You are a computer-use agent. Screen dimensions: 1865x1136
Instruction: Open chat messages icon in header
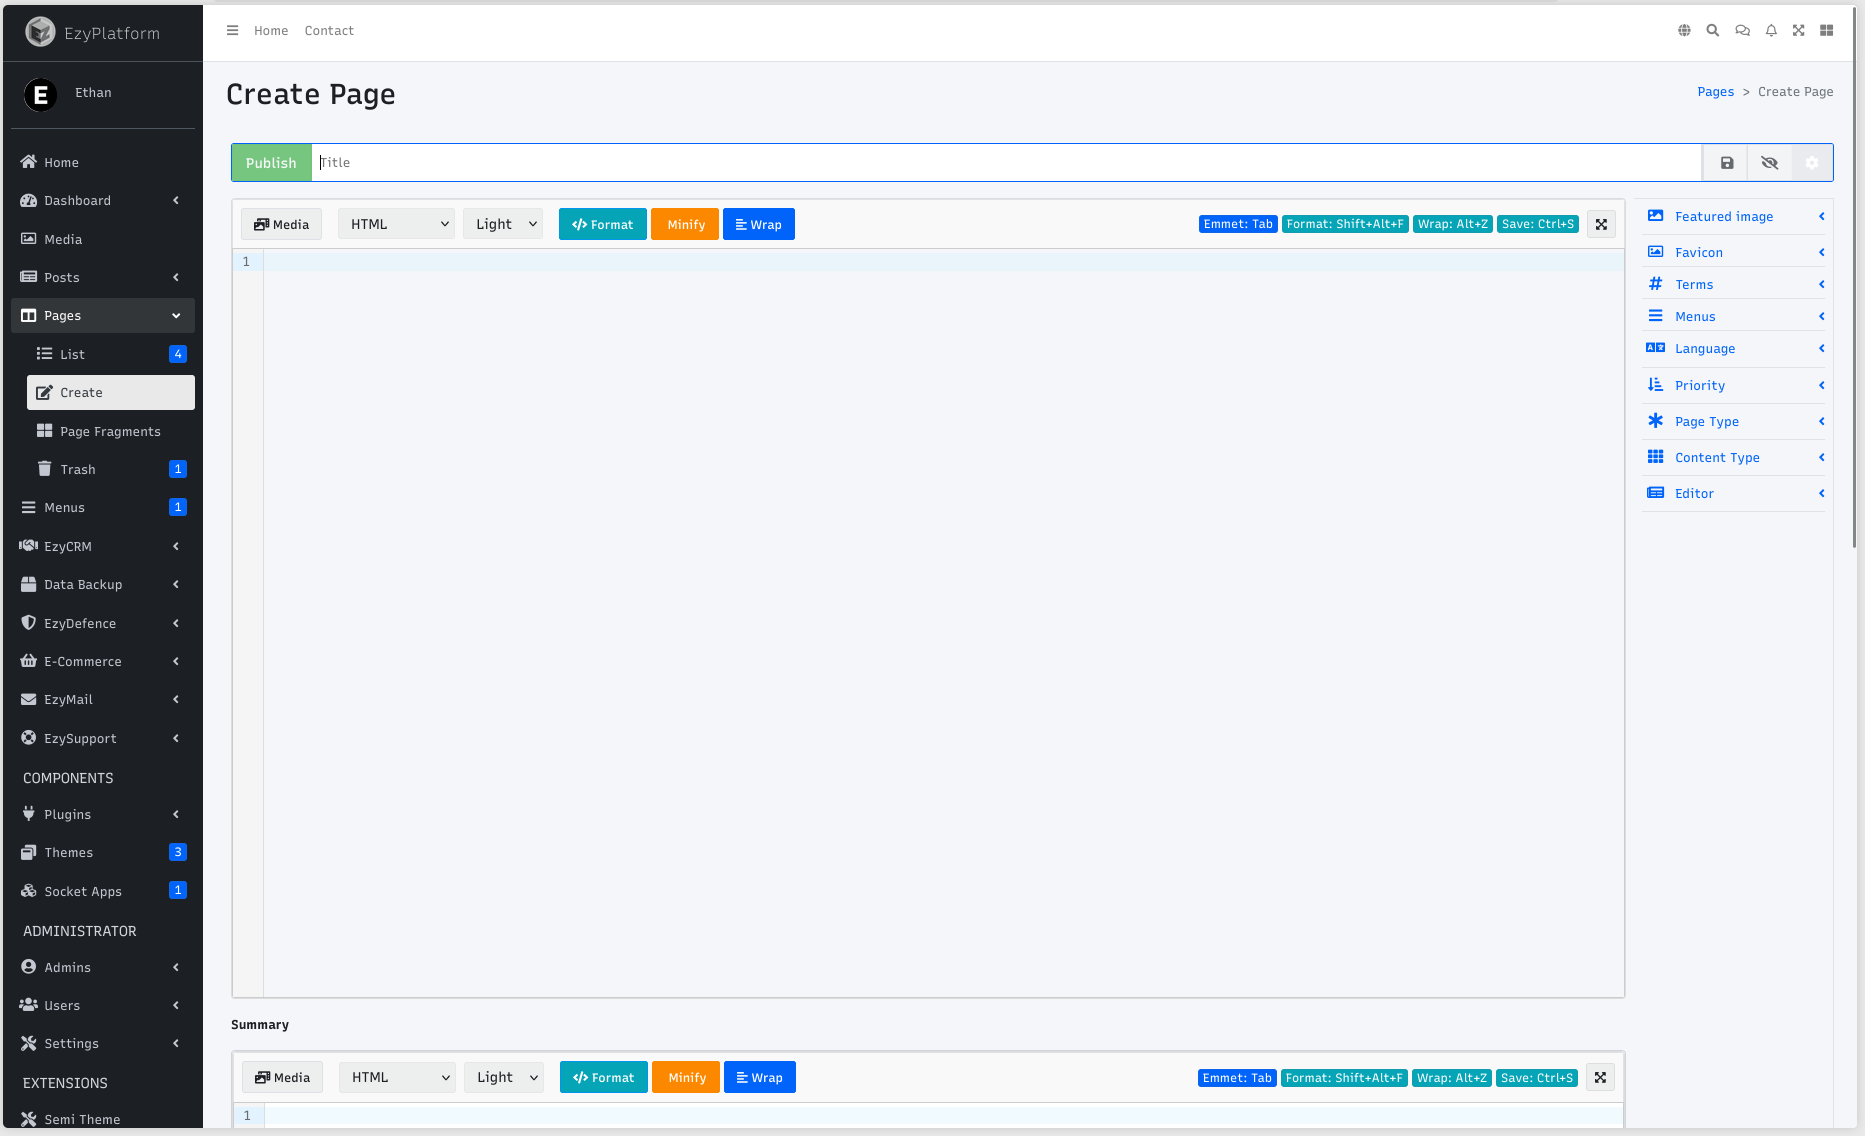pos(1742,31)
